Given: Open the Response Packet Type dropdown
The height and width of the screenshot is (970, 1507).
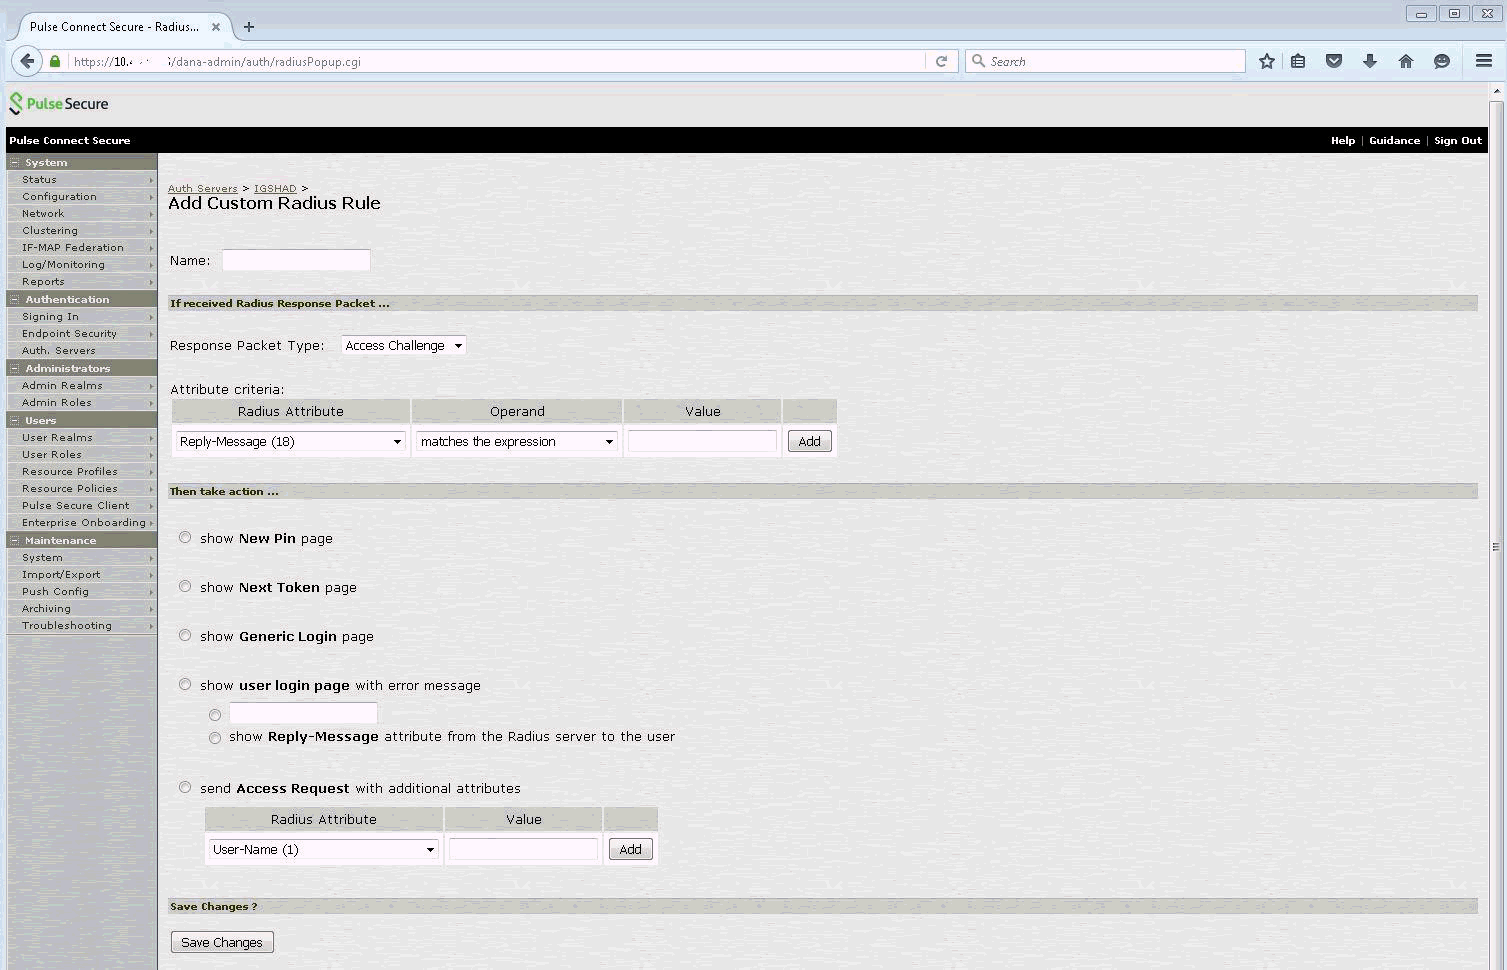Looking at the screenshot, I should pyautogui.click(x=403, y=345).
